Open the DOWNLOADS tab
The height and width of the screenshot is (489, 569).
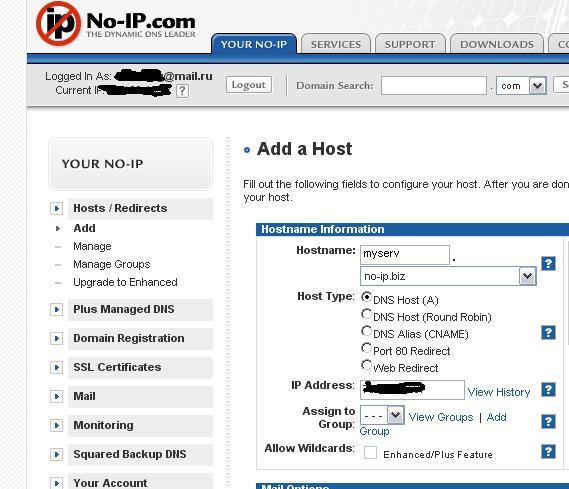497,44
